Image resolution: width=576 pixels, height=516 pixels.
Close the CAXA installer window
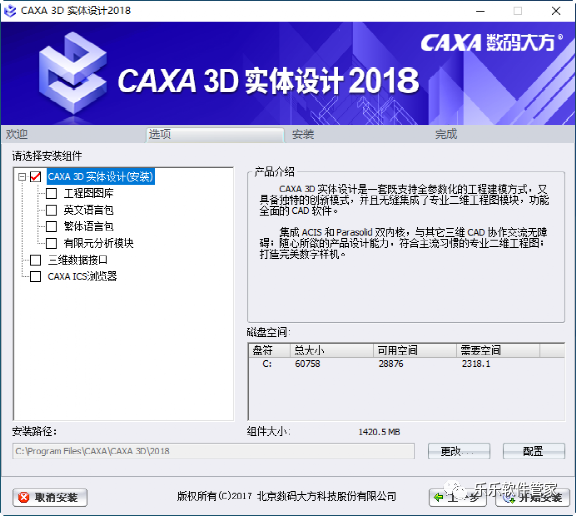pyautogui.click(x=556, y=11)
